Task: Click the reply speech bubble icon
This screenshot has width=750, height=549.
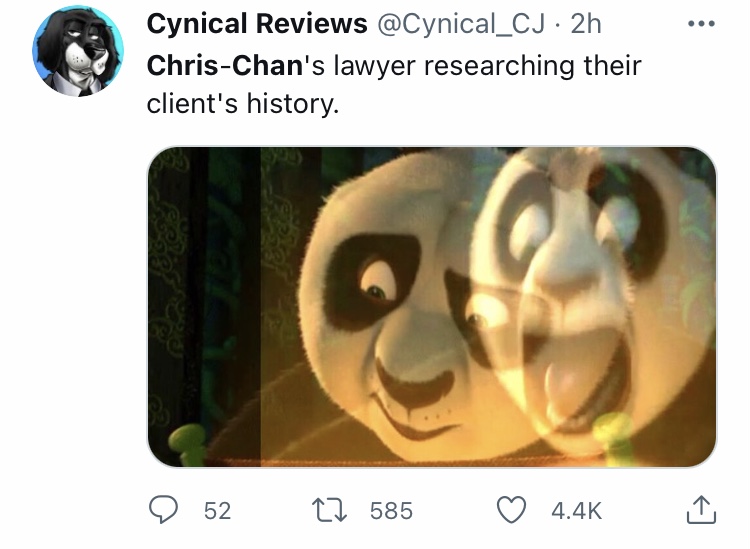Action: click(164, 510)
